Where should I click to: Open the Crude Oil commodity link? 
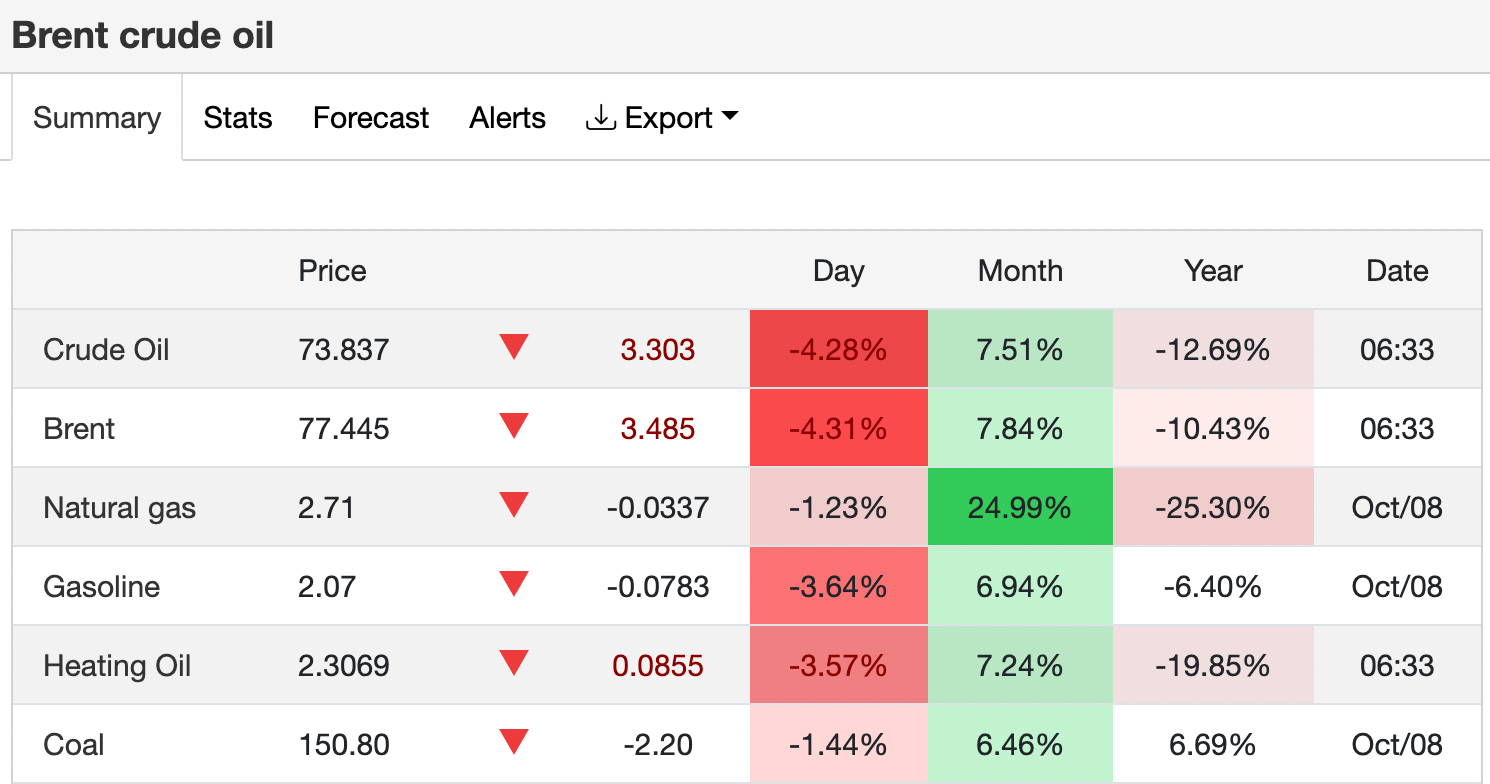click(106, 350)
